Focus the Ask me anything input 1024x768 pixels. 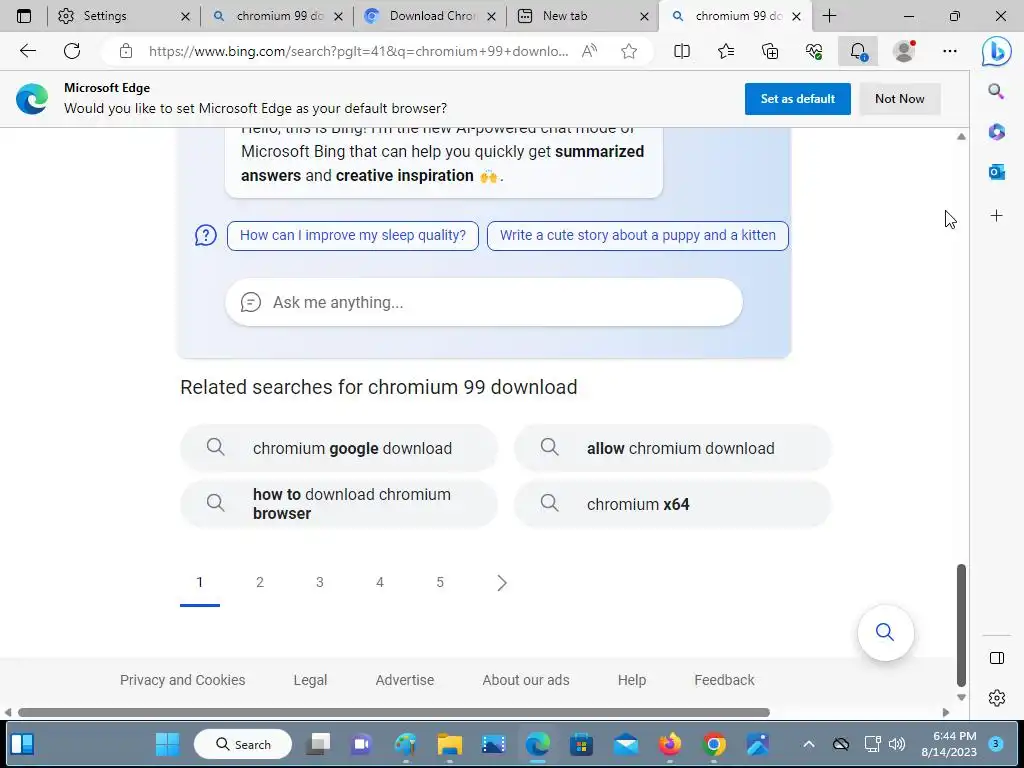(x=484, y=302)
